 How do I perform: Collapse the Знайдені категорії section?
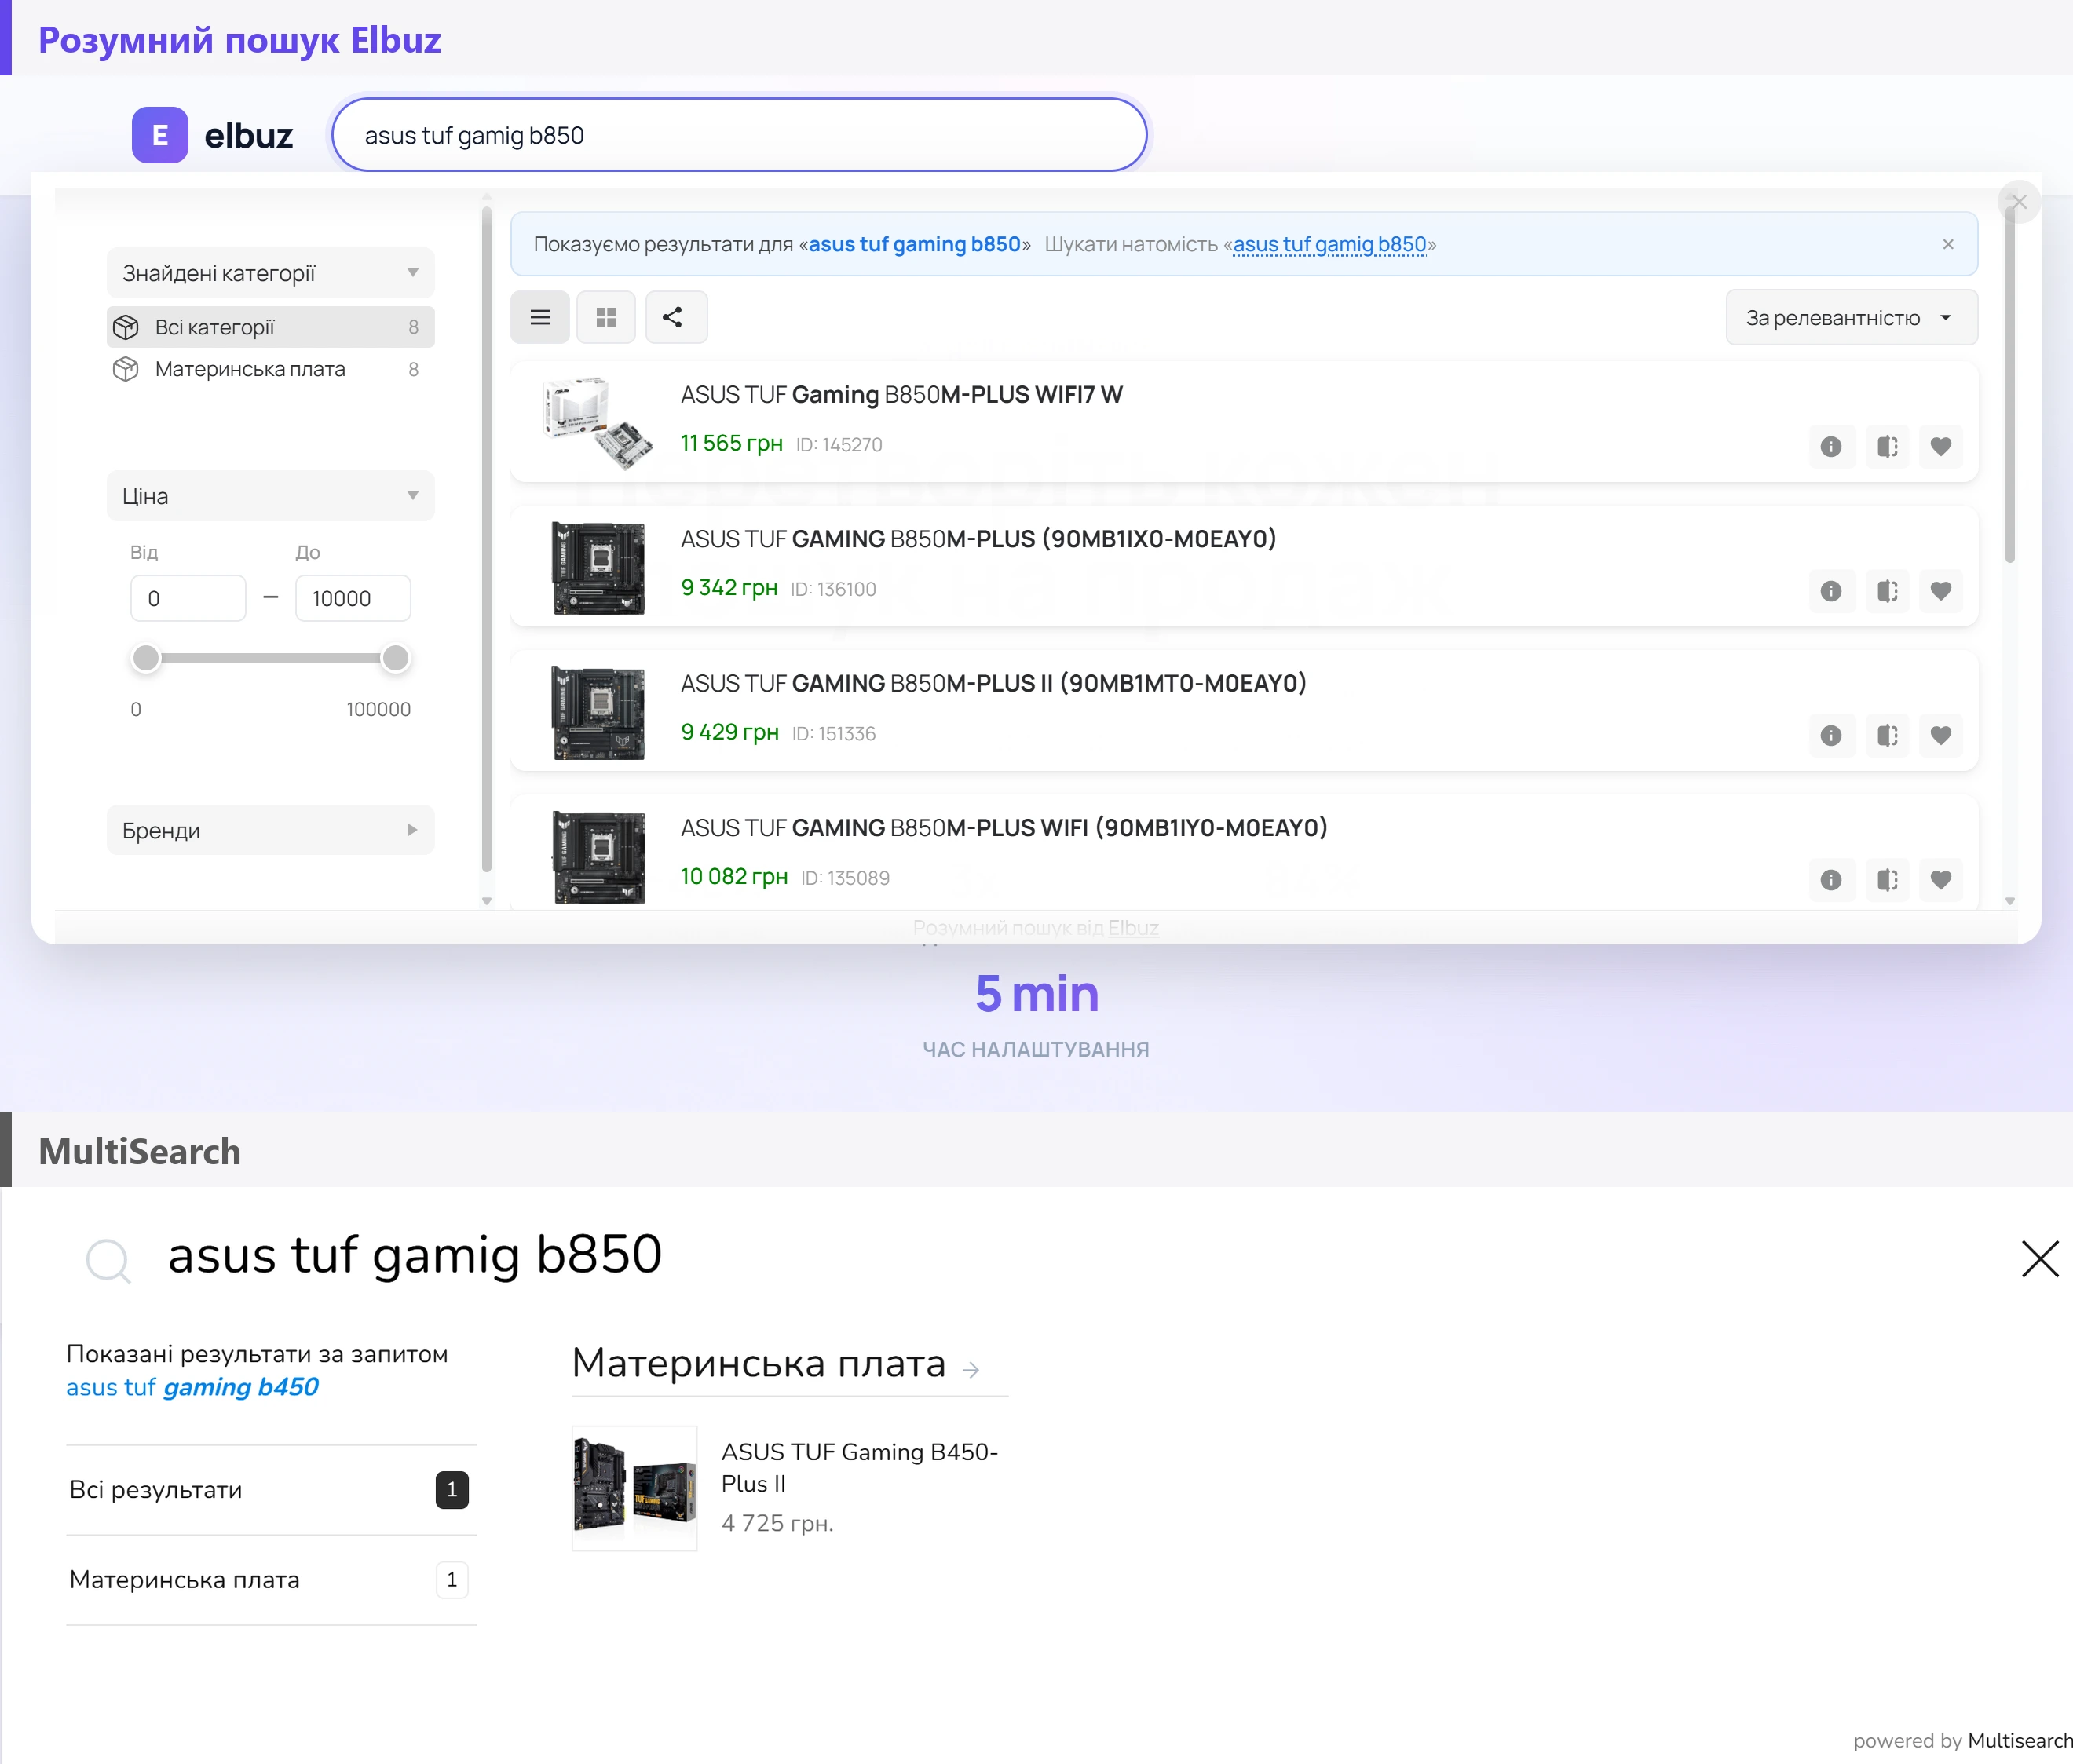(x=270, y=273)
